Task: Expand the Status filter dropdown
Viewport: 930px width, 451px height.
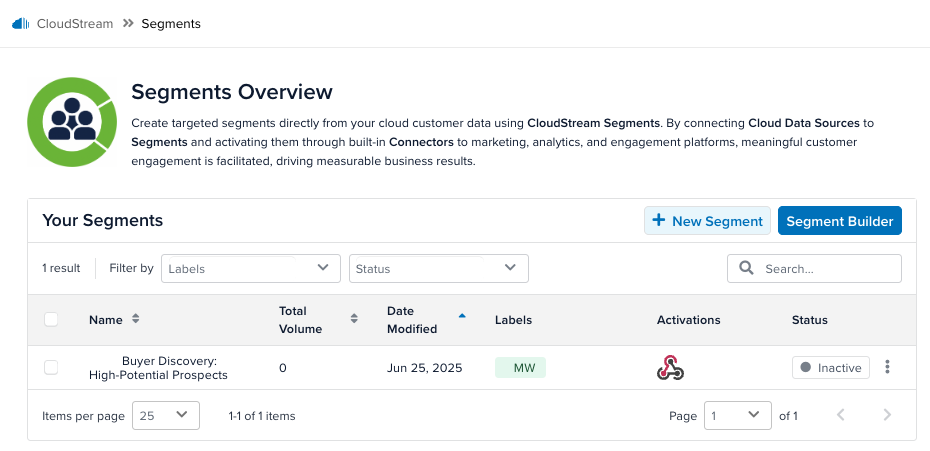Action: 438,268
